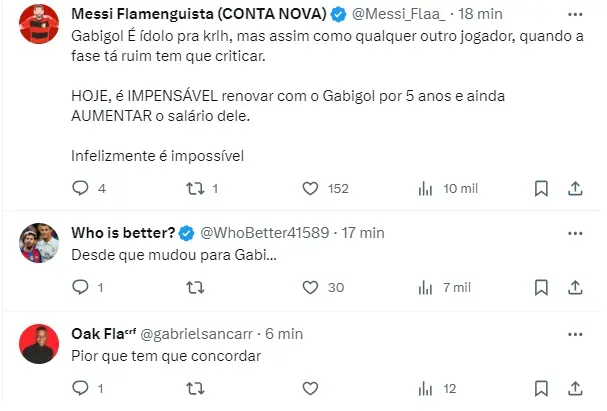Share Messi Flamenguista's tweet

tap(575, 188)
